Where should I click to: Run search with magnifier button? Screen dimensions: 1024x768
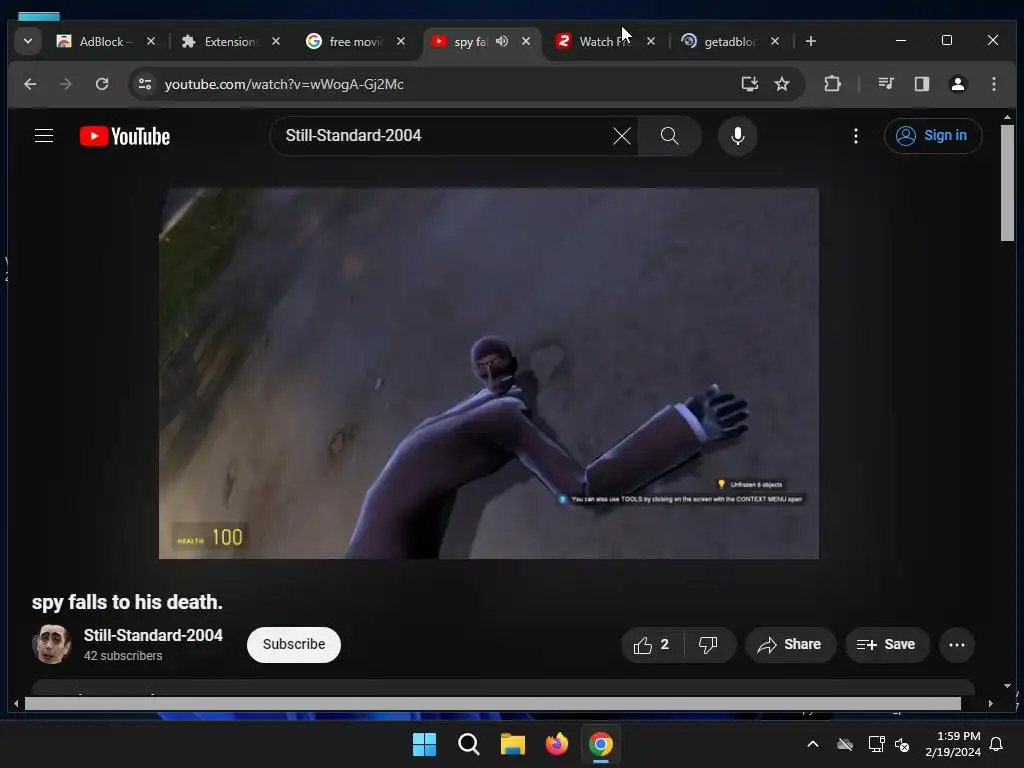point(669,136)
